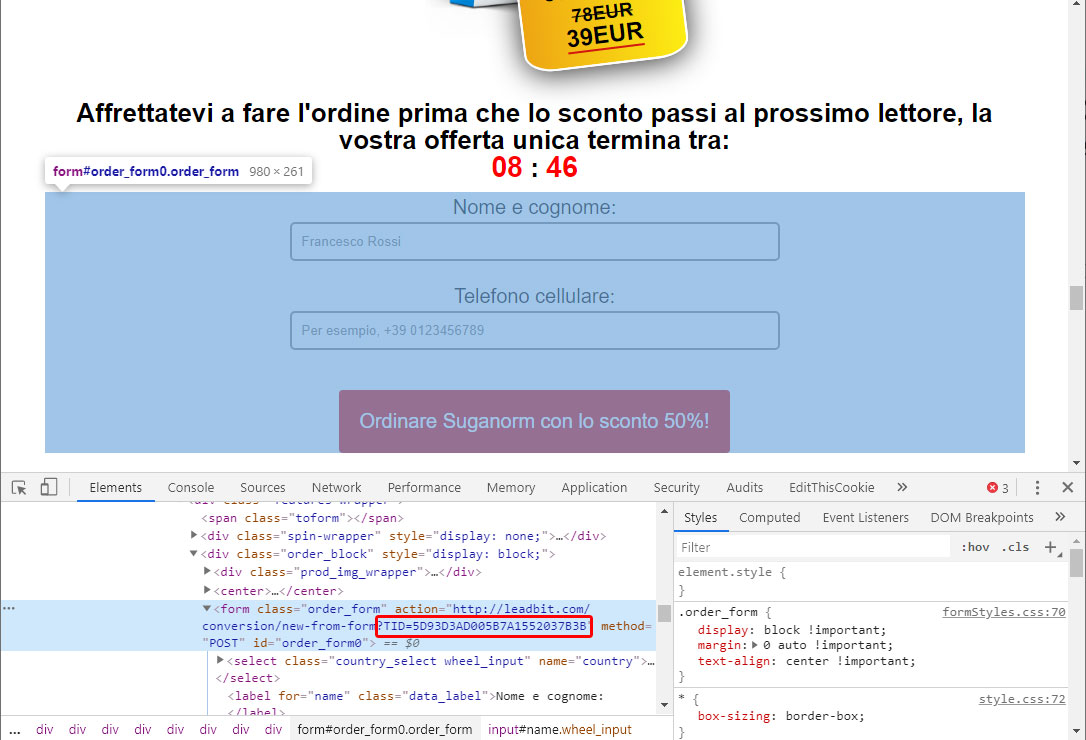Viewport: 1086px width, 740px height.
Task: Click the DOM tree scrollbar down arrow
Action: point(664,705)
